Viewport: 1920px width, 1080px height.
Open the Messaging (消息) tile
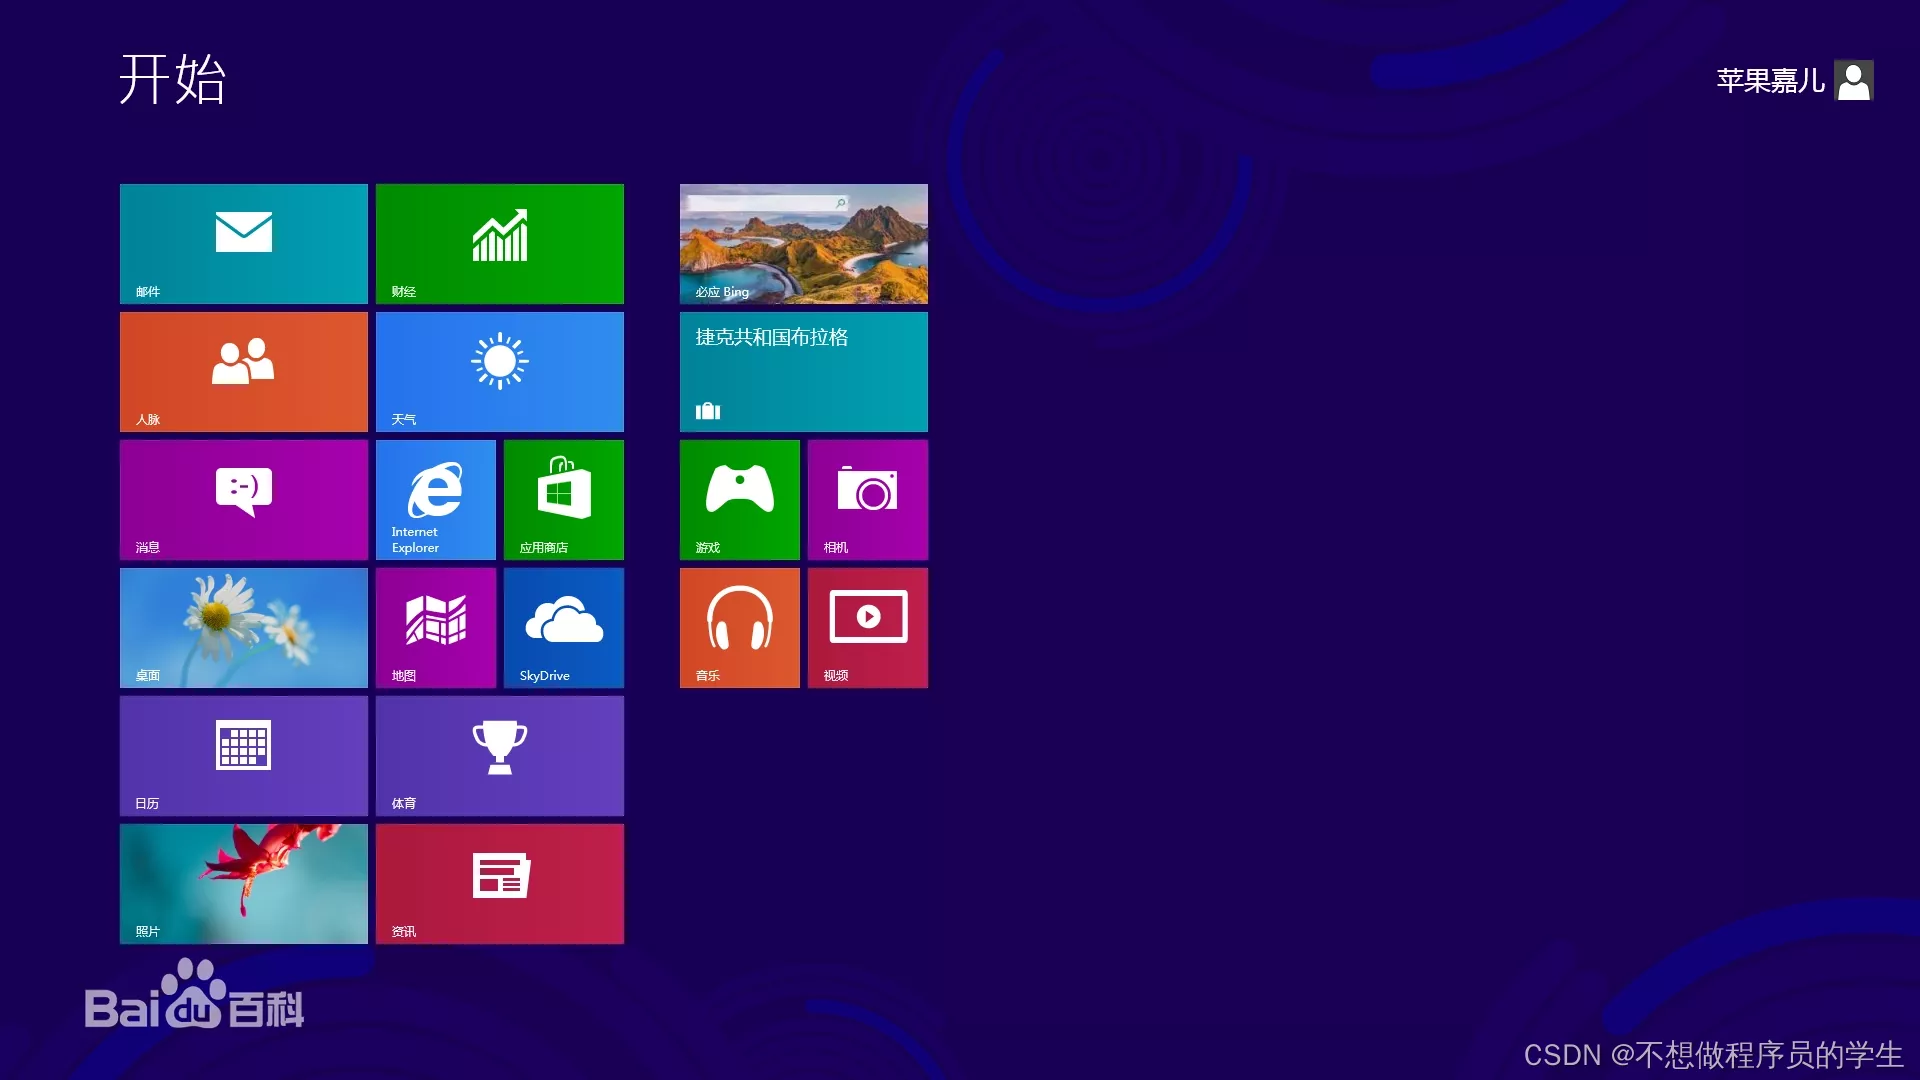[243, 499]
